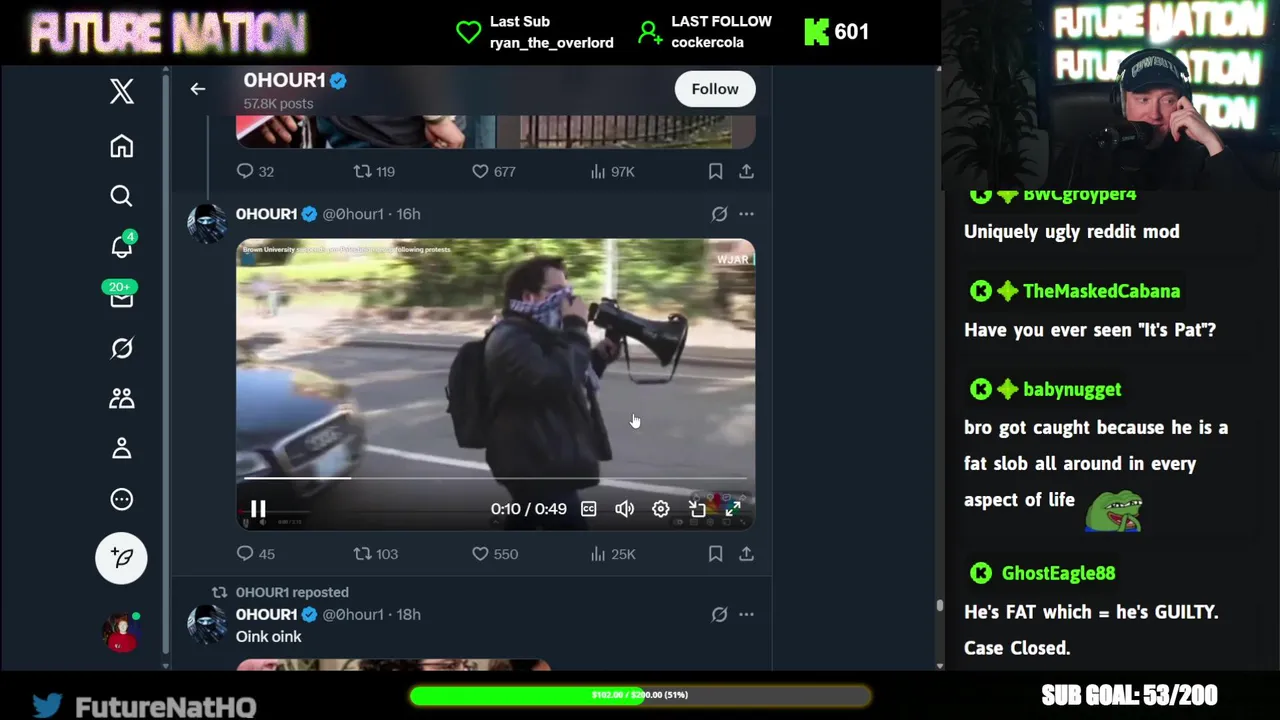Screen dimensions: 1280x720
Task: Click the 18h timestamp on Oink post
Action: tap(408, 614)
